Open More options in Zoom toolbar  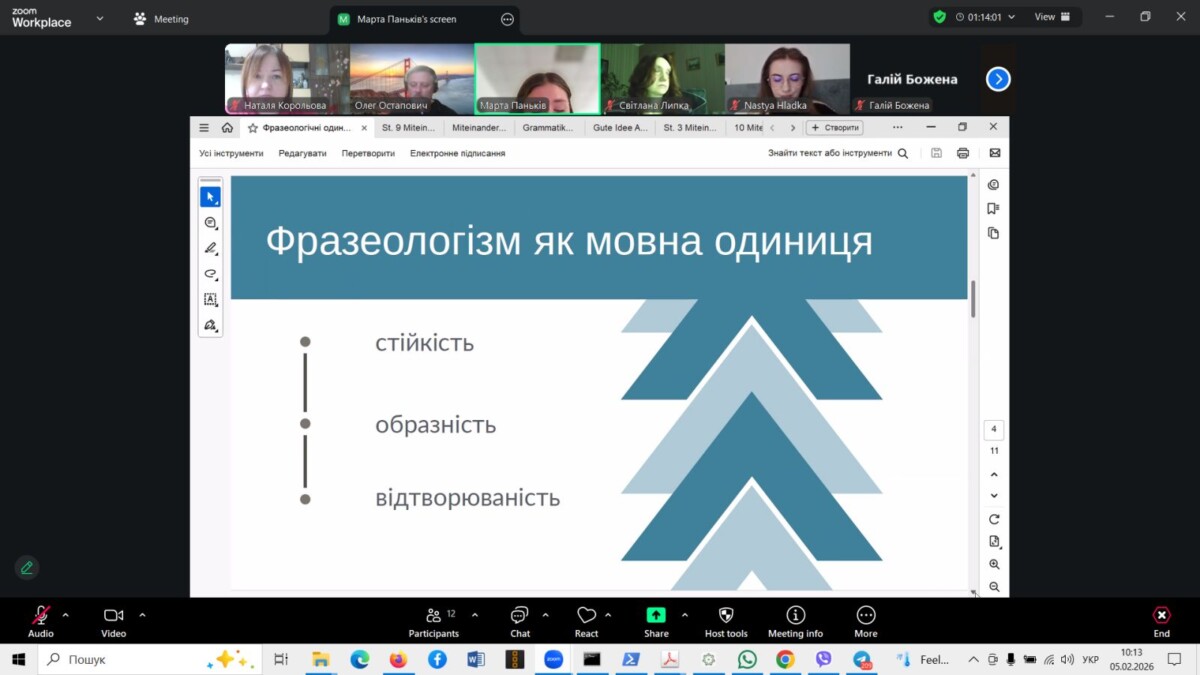[866, 621]
